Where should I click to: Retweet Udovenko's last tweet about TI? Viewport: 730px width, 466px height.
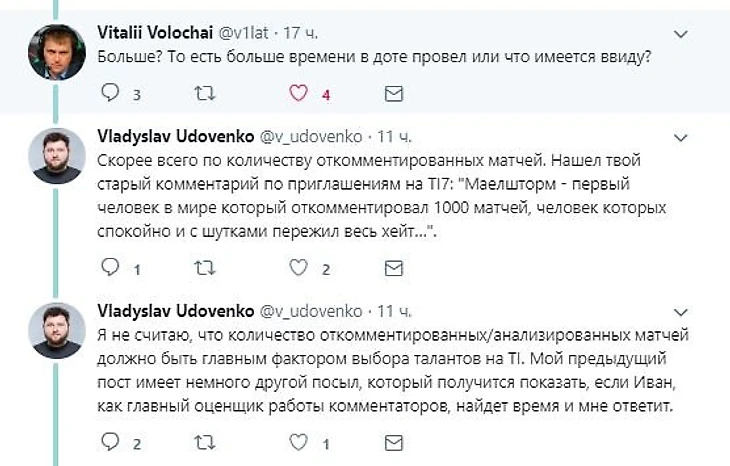pyautogui.click(x=202, y=441)
